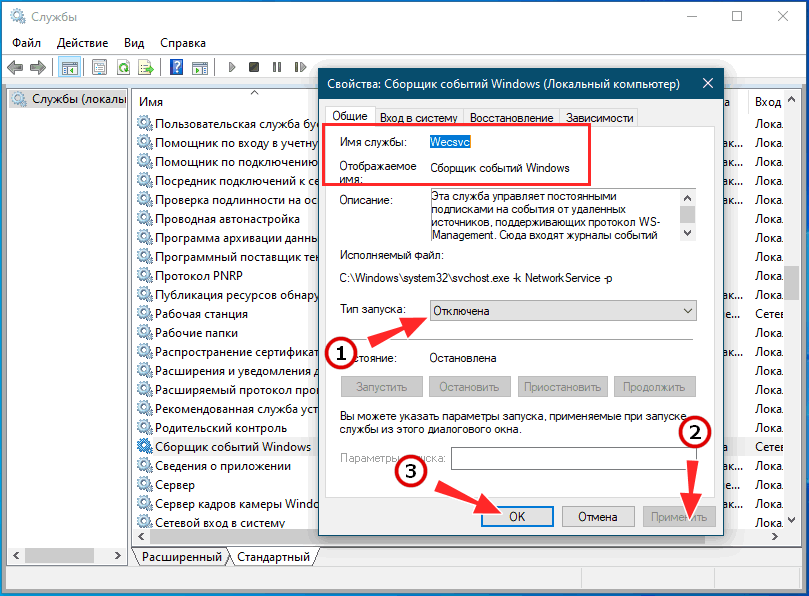Viewport: 809px width, 596px height.
Task: Click gear icon beside Проводная автонастройка
Action: click(x=144, y=218)
